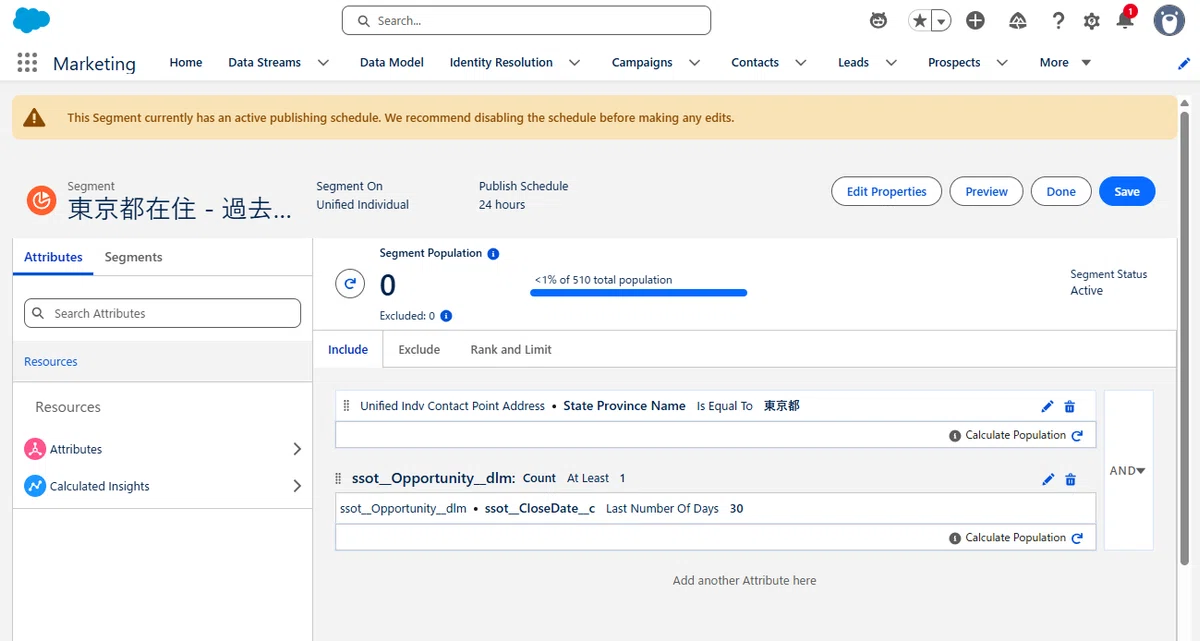Screen dimensions: 1200x641
Task: Open the Favorites list dropdown arrow
Action: [x=940, y=21]
